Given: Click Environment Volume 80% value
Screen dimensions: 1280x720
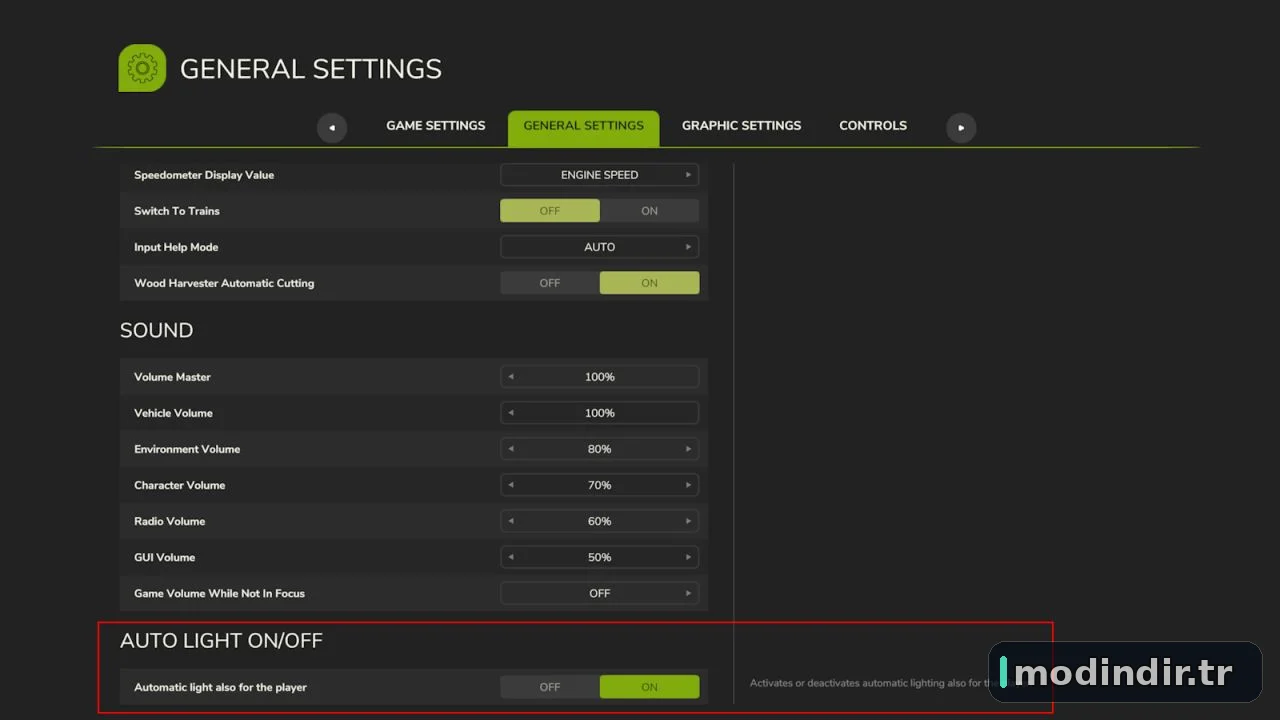Looking at the screenshot, I should pos(600,449).
